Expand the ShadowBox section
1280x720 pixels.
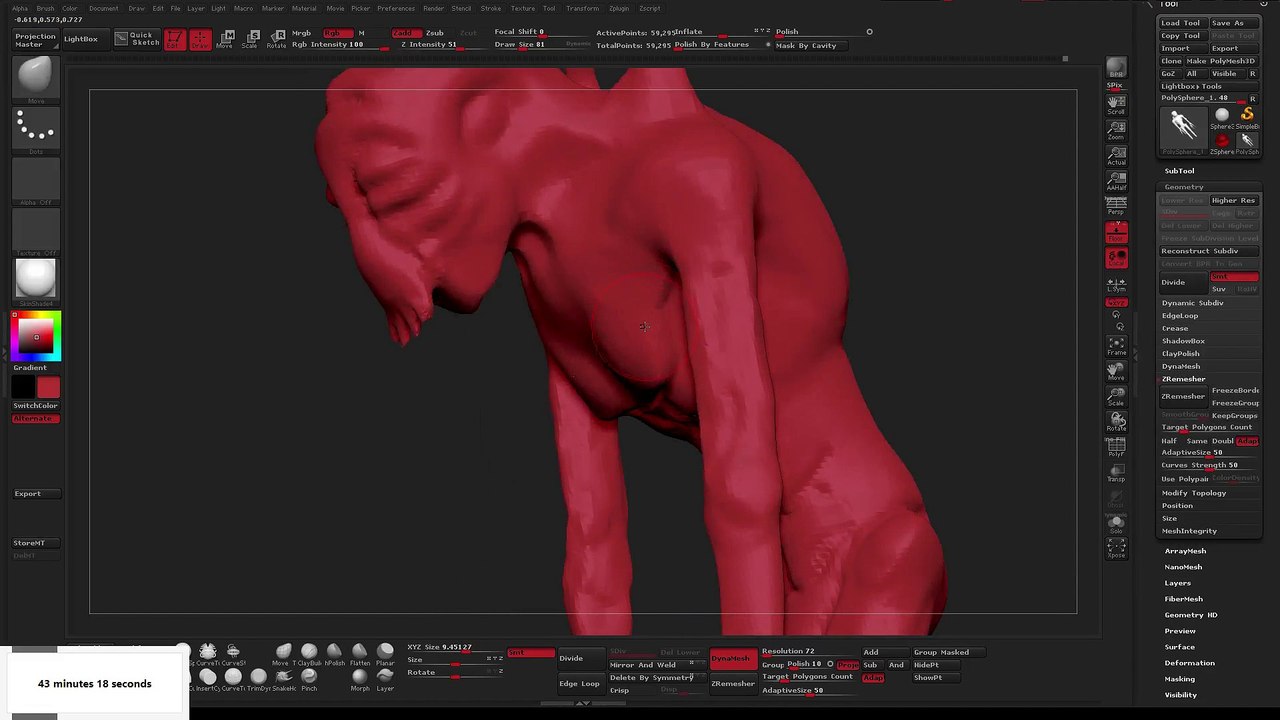pyautogui.click(x=1183, y=341)
